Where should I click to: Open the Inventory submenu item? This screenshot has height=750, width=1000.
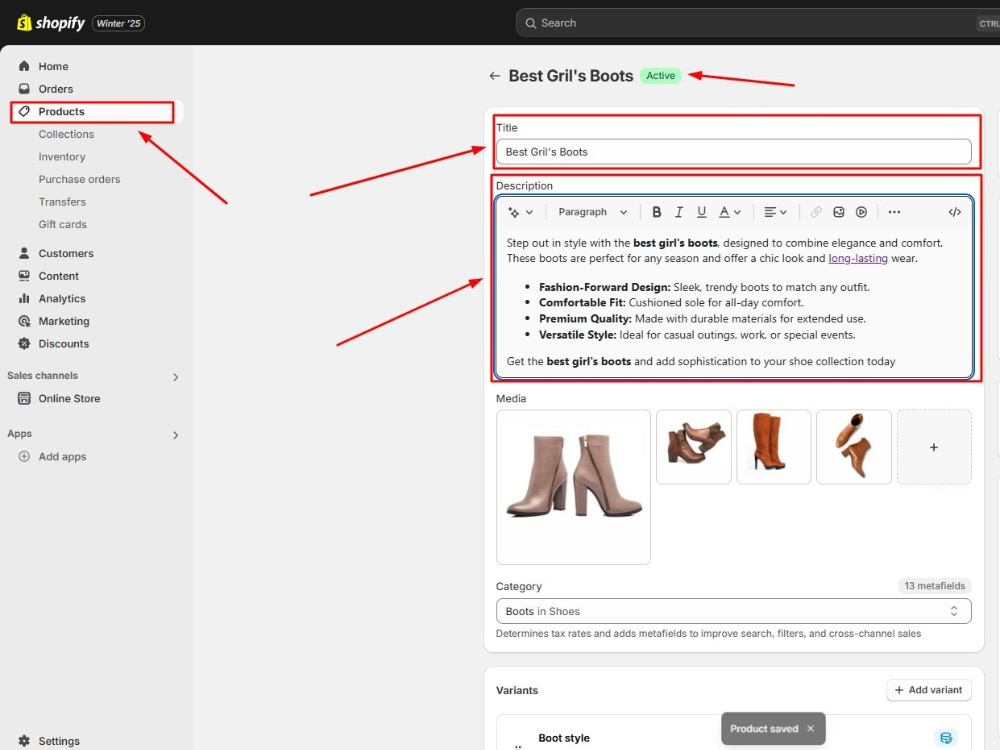tap(62, 157)
